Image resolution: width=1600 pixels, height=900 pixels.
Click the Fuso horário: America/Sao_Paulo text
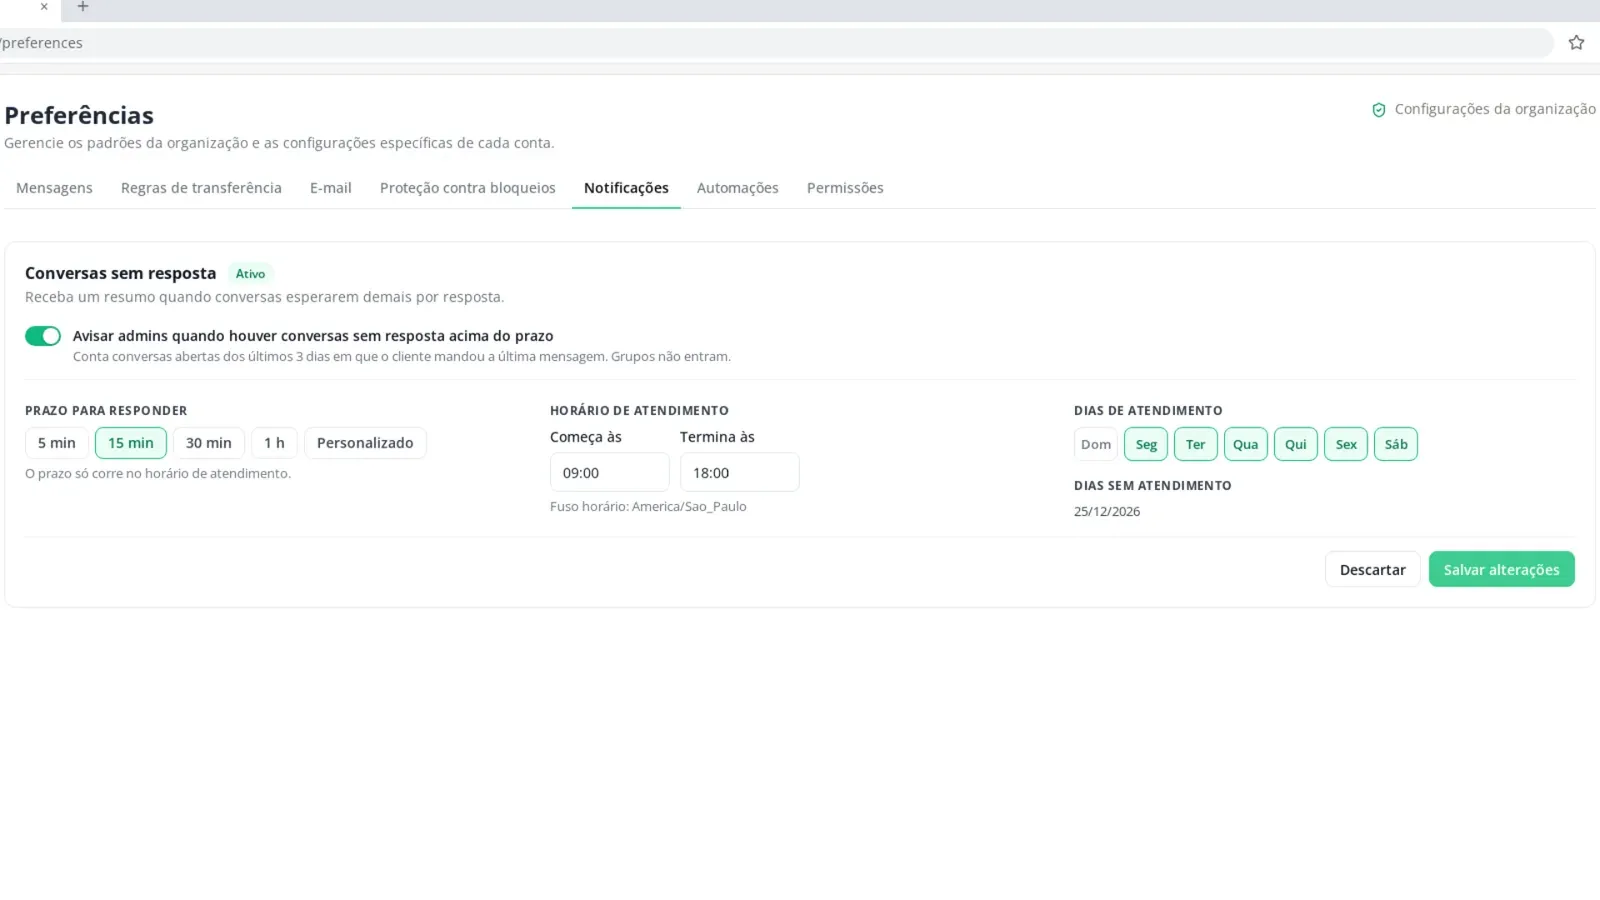click(648, 506)
